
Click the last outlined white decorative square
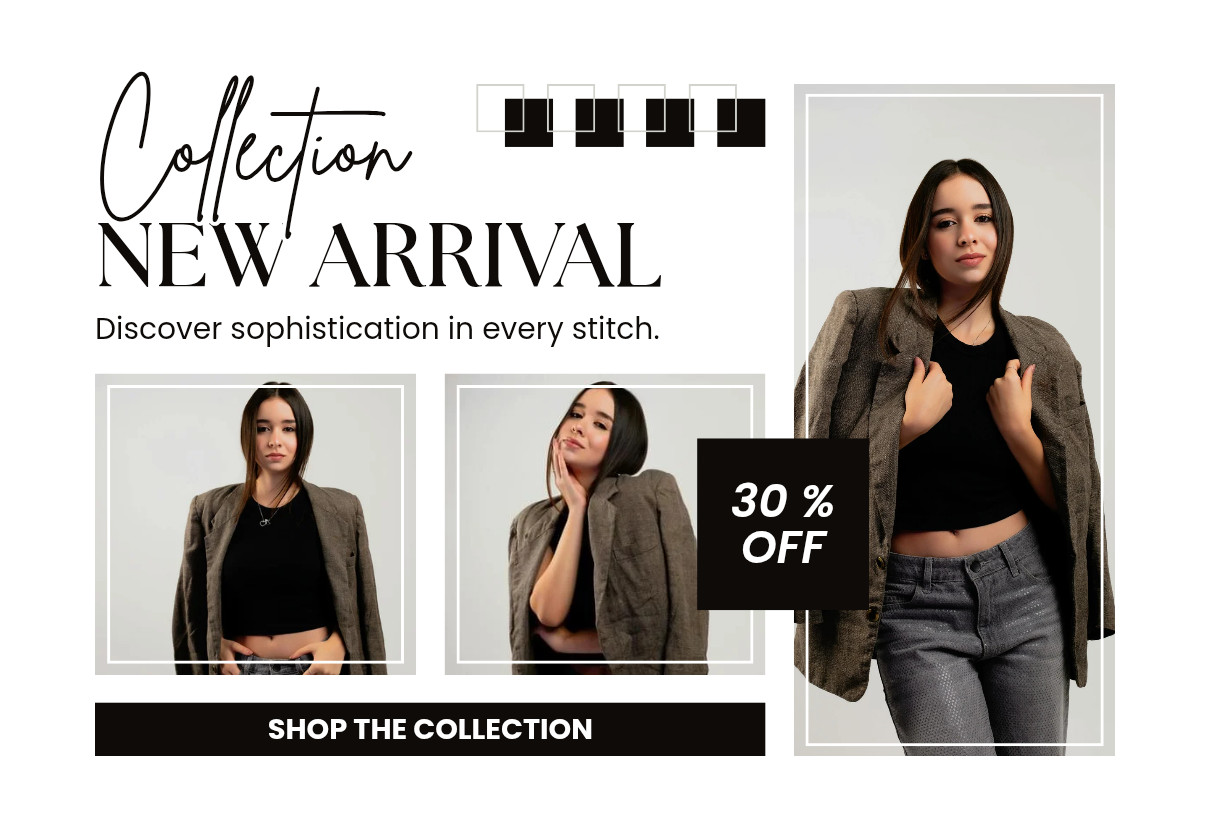click(713, 108)
